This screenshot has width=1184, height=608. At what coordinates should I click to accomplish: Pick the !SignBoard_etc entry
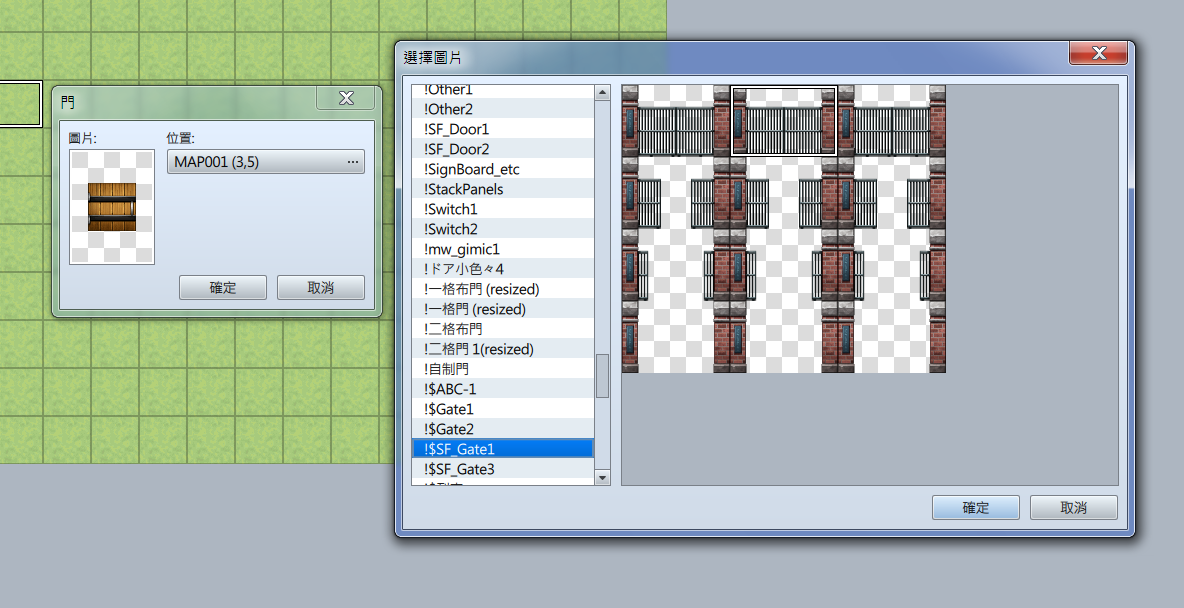(503, 169)
